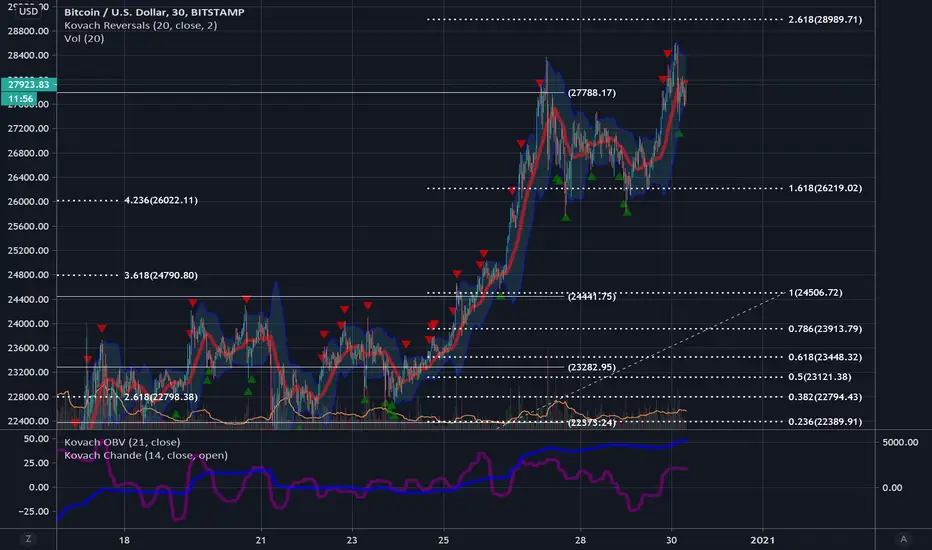Click the -25.00 Chande scale value
This screenshot has width=932, height=550.
(33, 511)
